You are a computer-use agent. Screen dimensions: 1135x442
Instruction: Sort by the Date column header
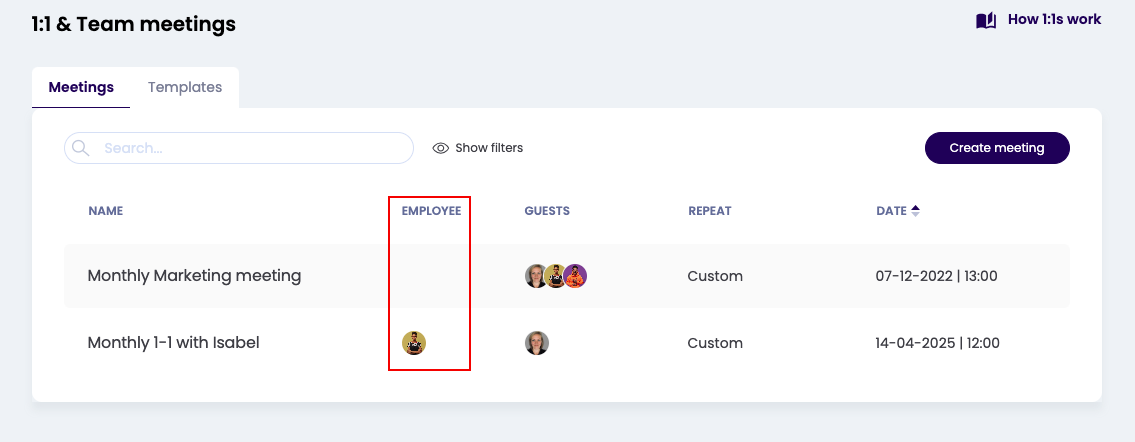(x=891, y=211)
